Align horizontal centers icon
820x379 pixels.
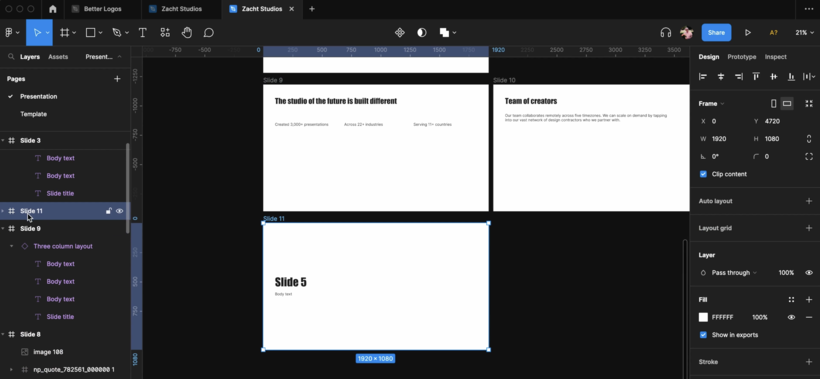click(x=721, y=76)
